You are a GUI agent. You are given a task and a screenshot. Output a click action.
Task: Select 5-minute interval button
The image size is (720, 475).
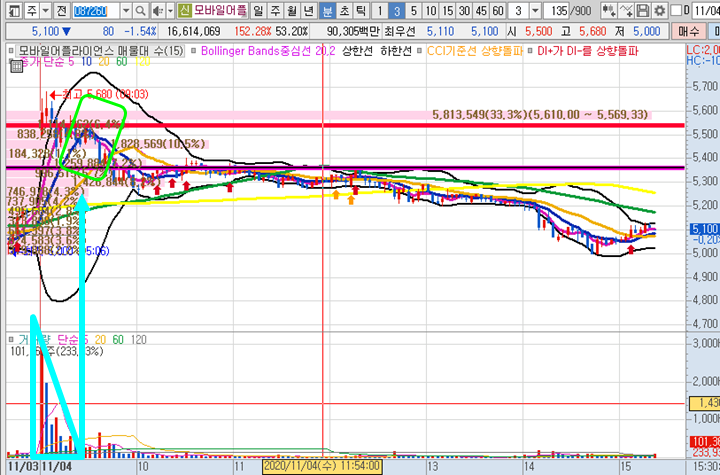click(414, 10)
